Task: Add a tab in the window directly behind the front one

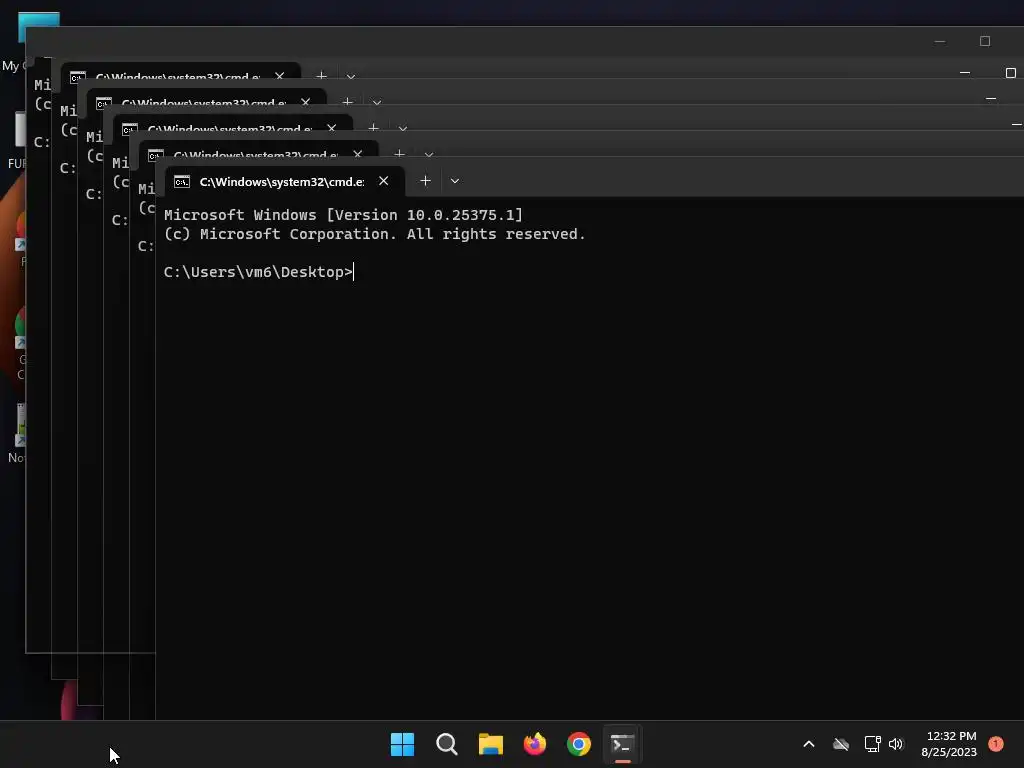Action: tap(399, 154)
